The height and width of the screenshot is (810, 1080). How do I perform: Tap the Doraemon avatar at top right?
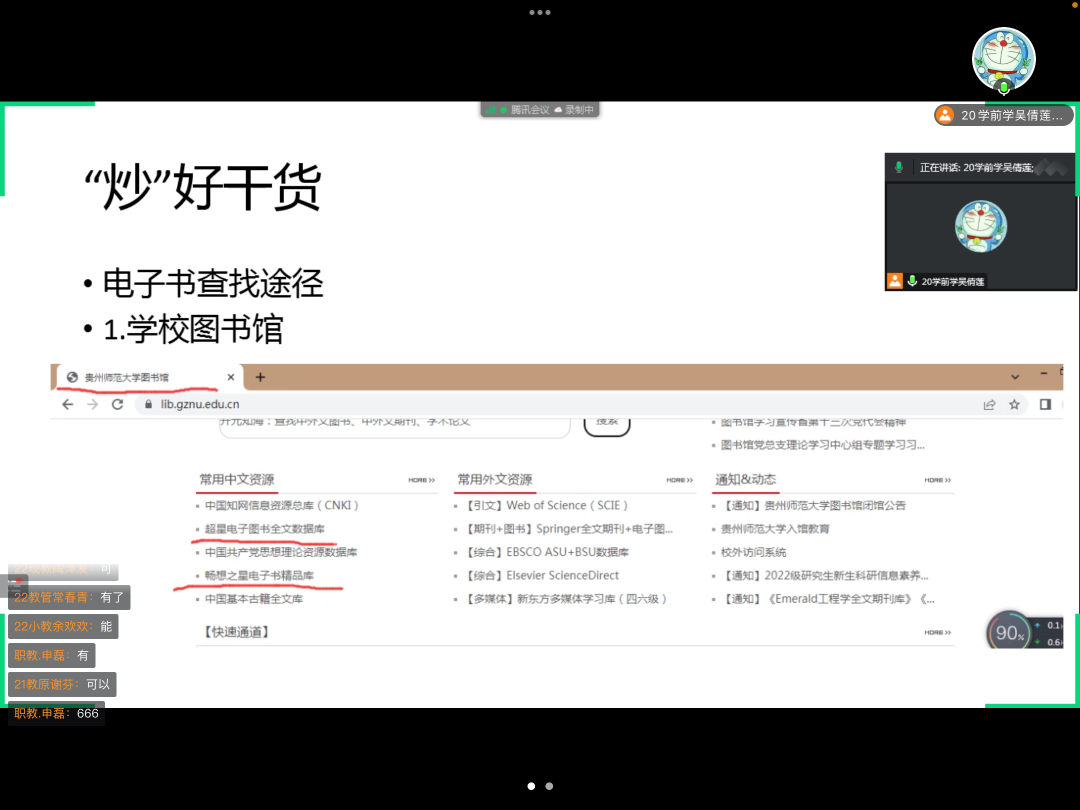pos(1003,57)
